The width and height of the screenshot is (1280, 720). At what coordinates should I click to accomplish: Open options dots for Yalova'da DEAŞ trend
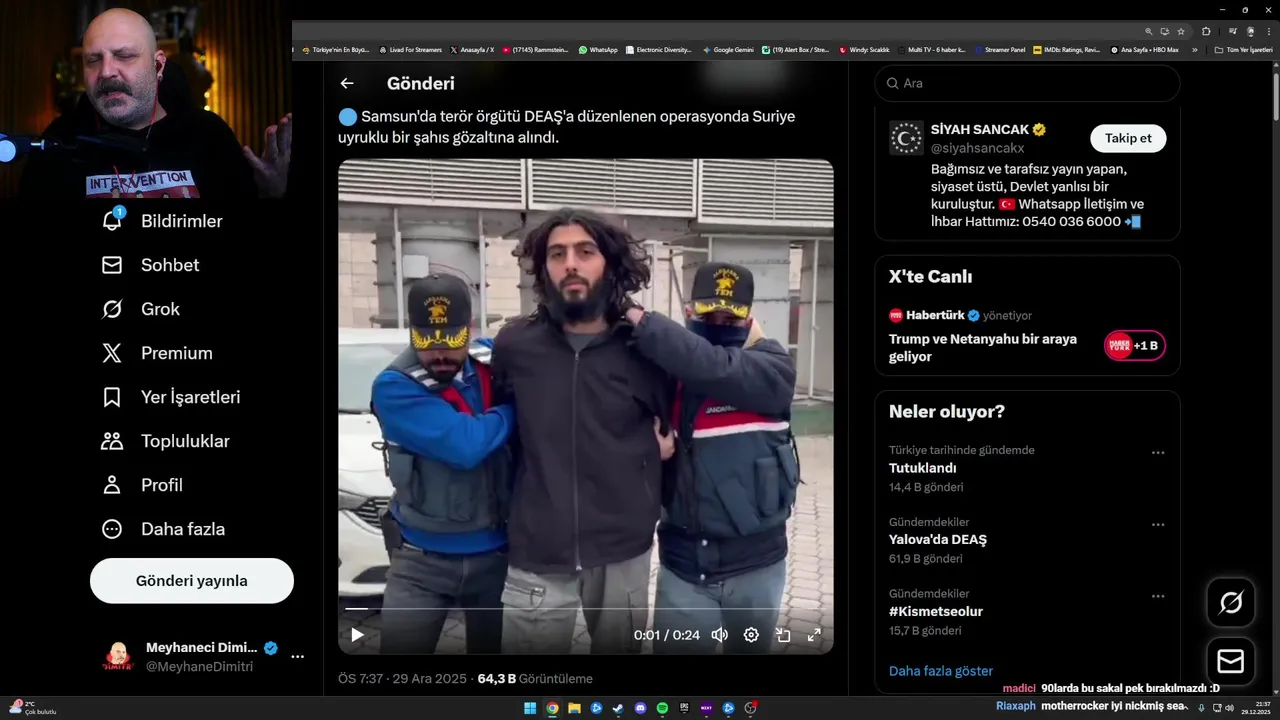pyautogui.click(x=1158, y=525)
